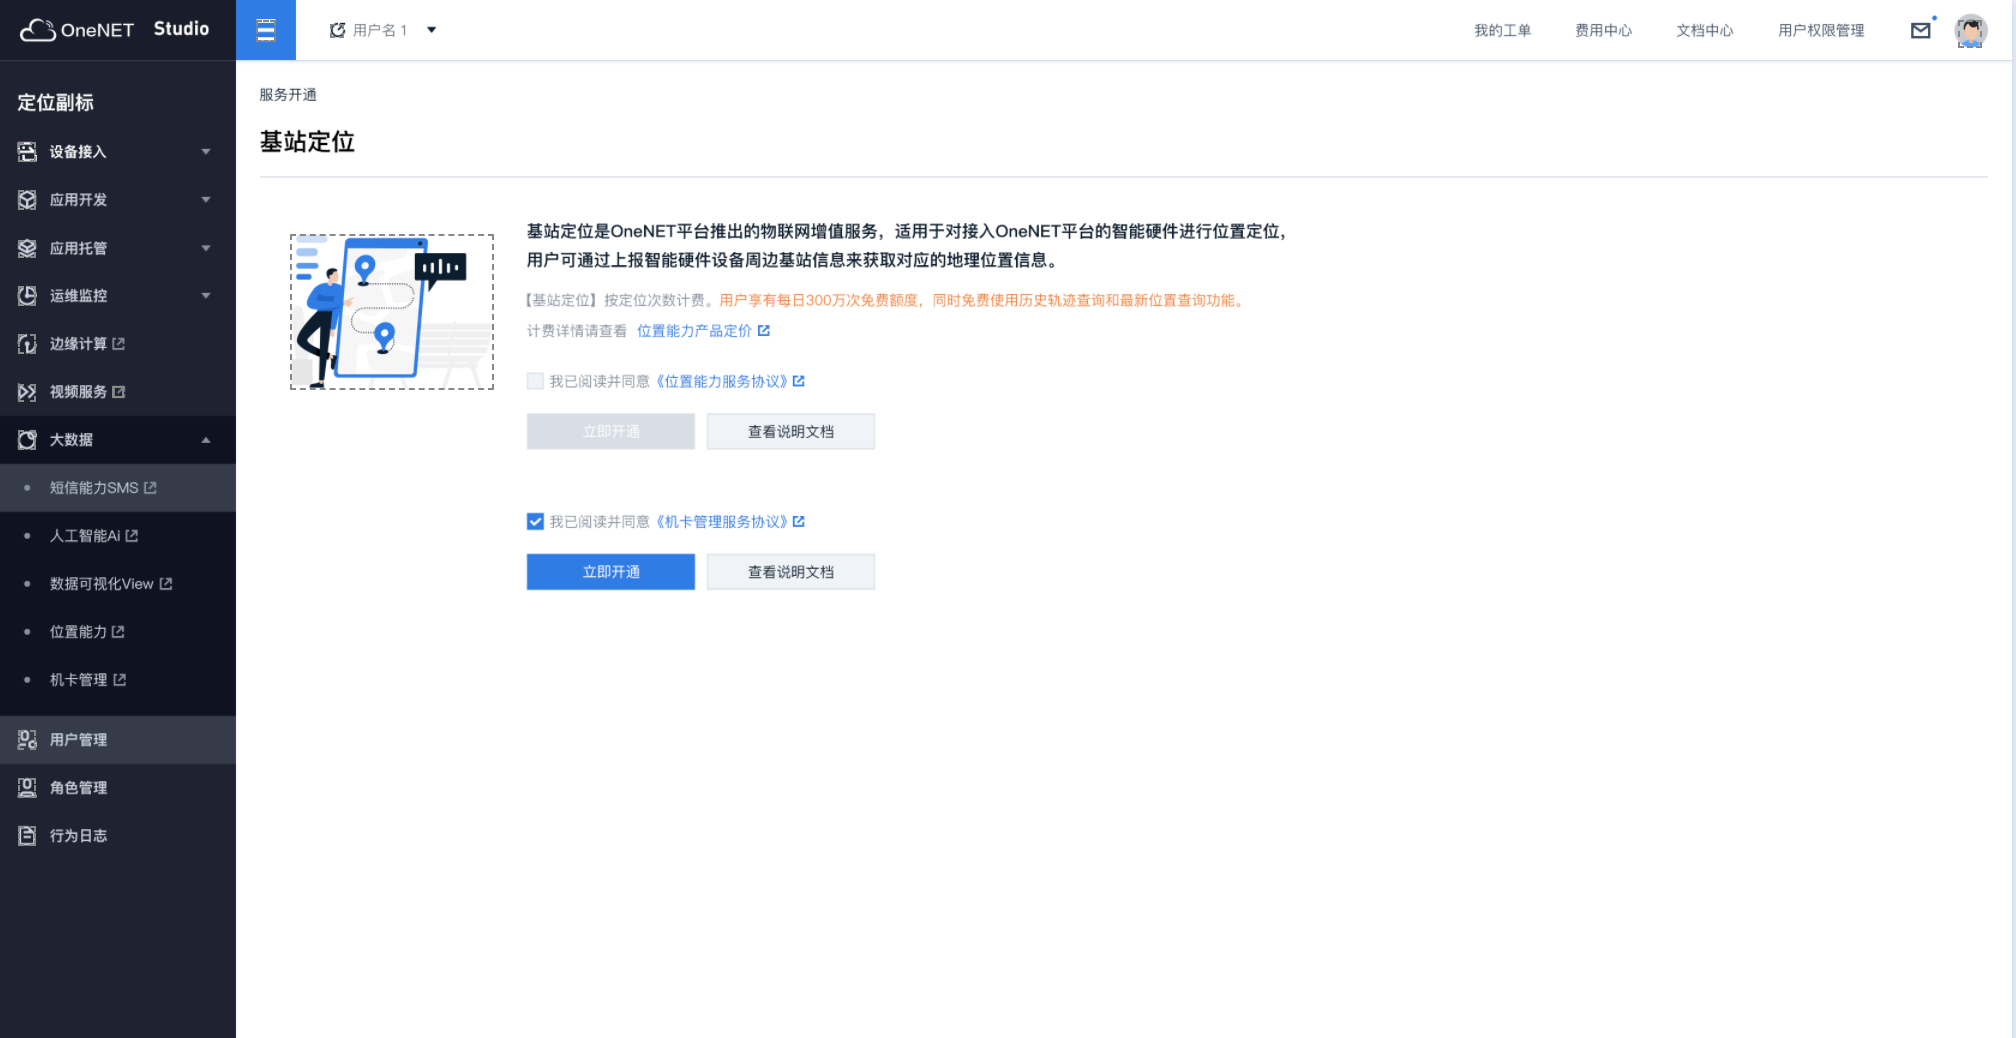Click the greyed-out 立即开通 button
The height and width of the screenshot is (1038, 2016).
(x=611, y=432)
